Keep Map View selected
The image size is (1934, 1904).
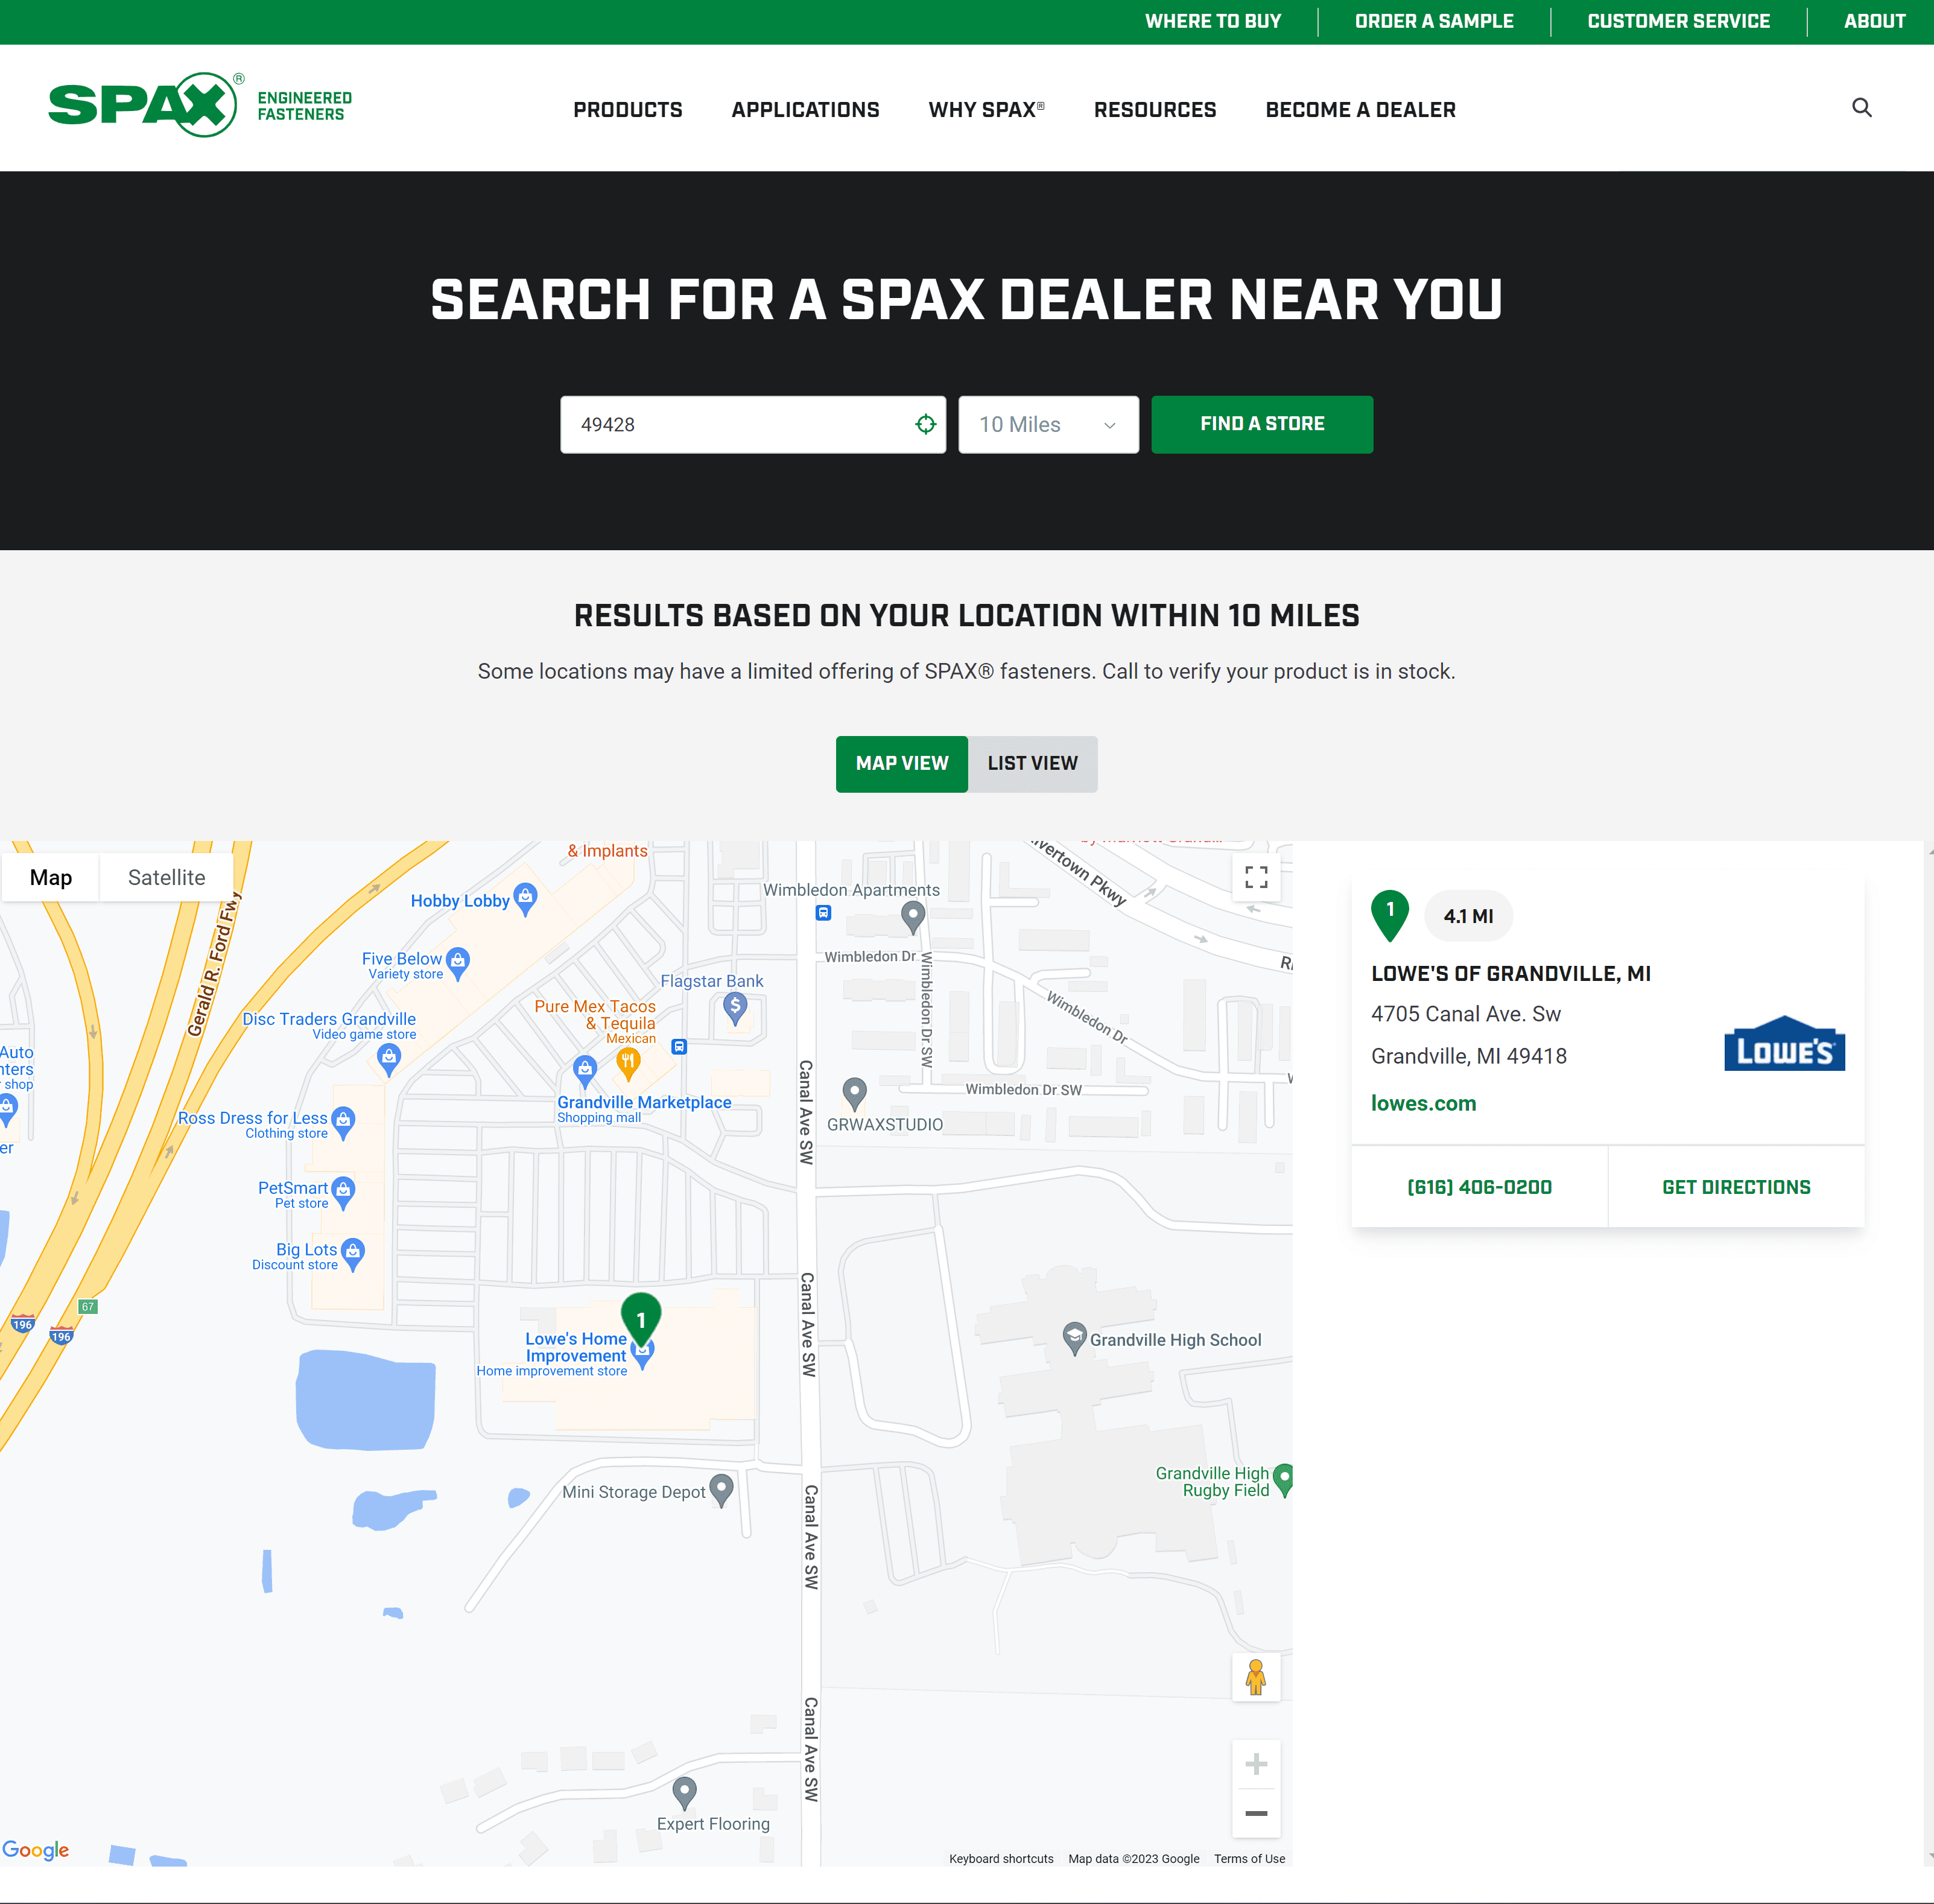click(901, 763)
